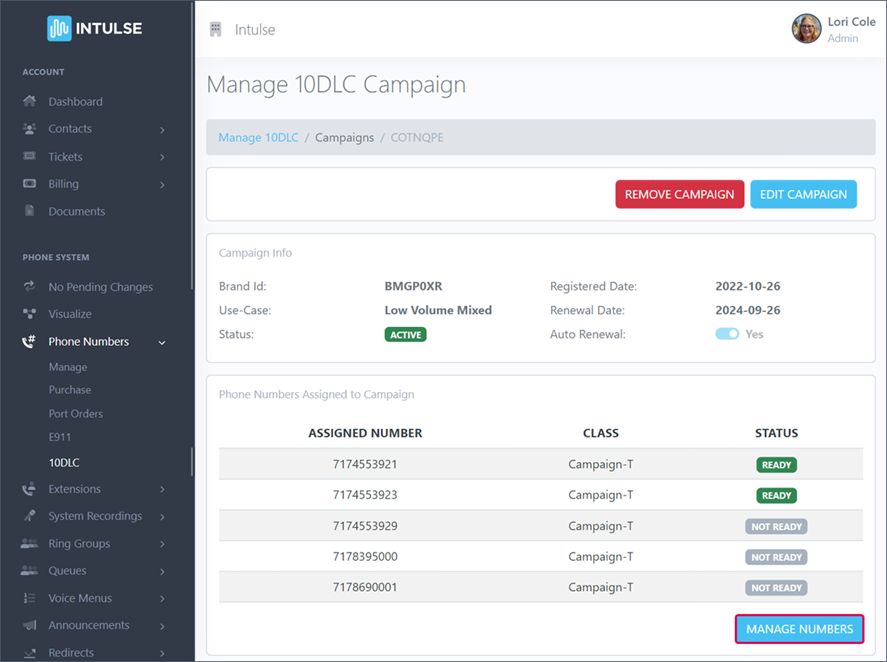The width and height of the screenshot is (887, 662).
Task: Open the E911 submenu item
Action: (x=60, y=438)
